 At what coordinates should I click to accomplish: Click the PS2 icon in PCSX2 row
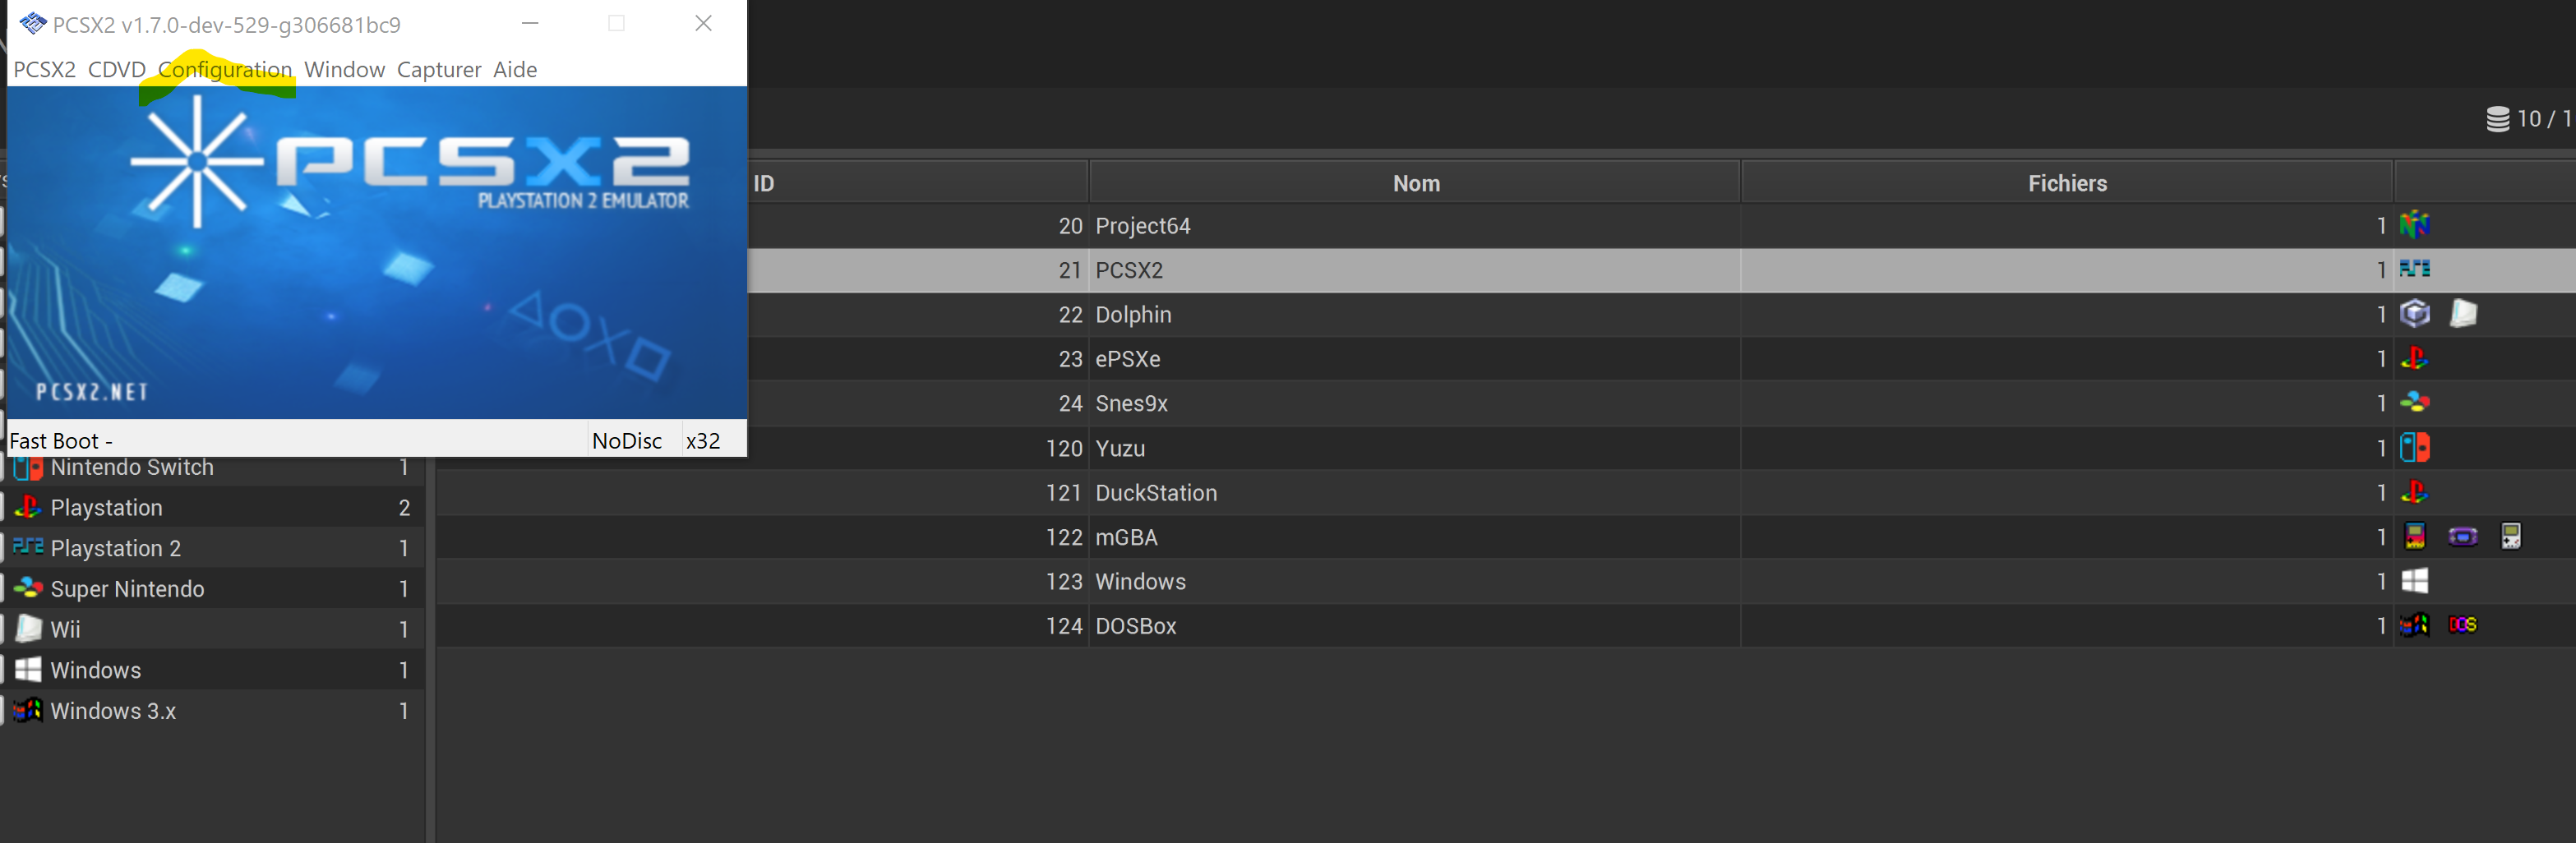pyautogui.click(x=2414, y=269)
